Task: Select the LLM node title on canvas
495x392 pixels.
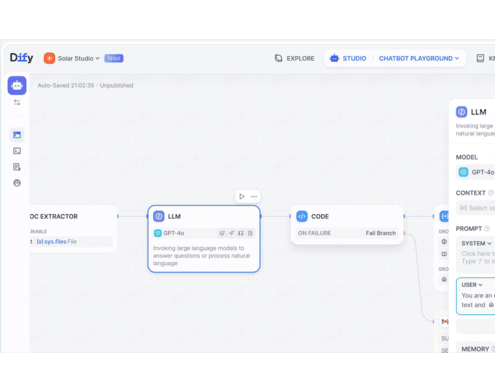Action: 174,216
